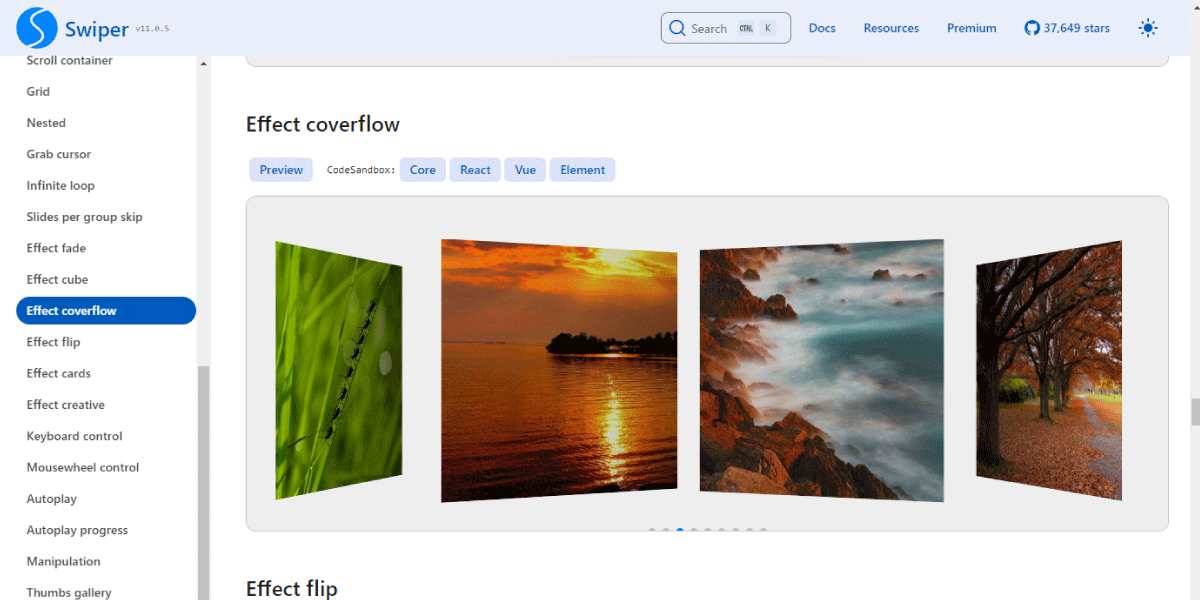This screenshot has width=1200, height=600.
Task: Open the Keyboard control demo
Action: click(75, 436)
